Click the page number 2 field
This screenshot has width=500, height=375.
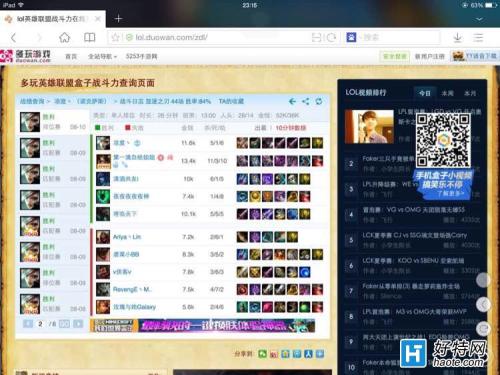40,324
